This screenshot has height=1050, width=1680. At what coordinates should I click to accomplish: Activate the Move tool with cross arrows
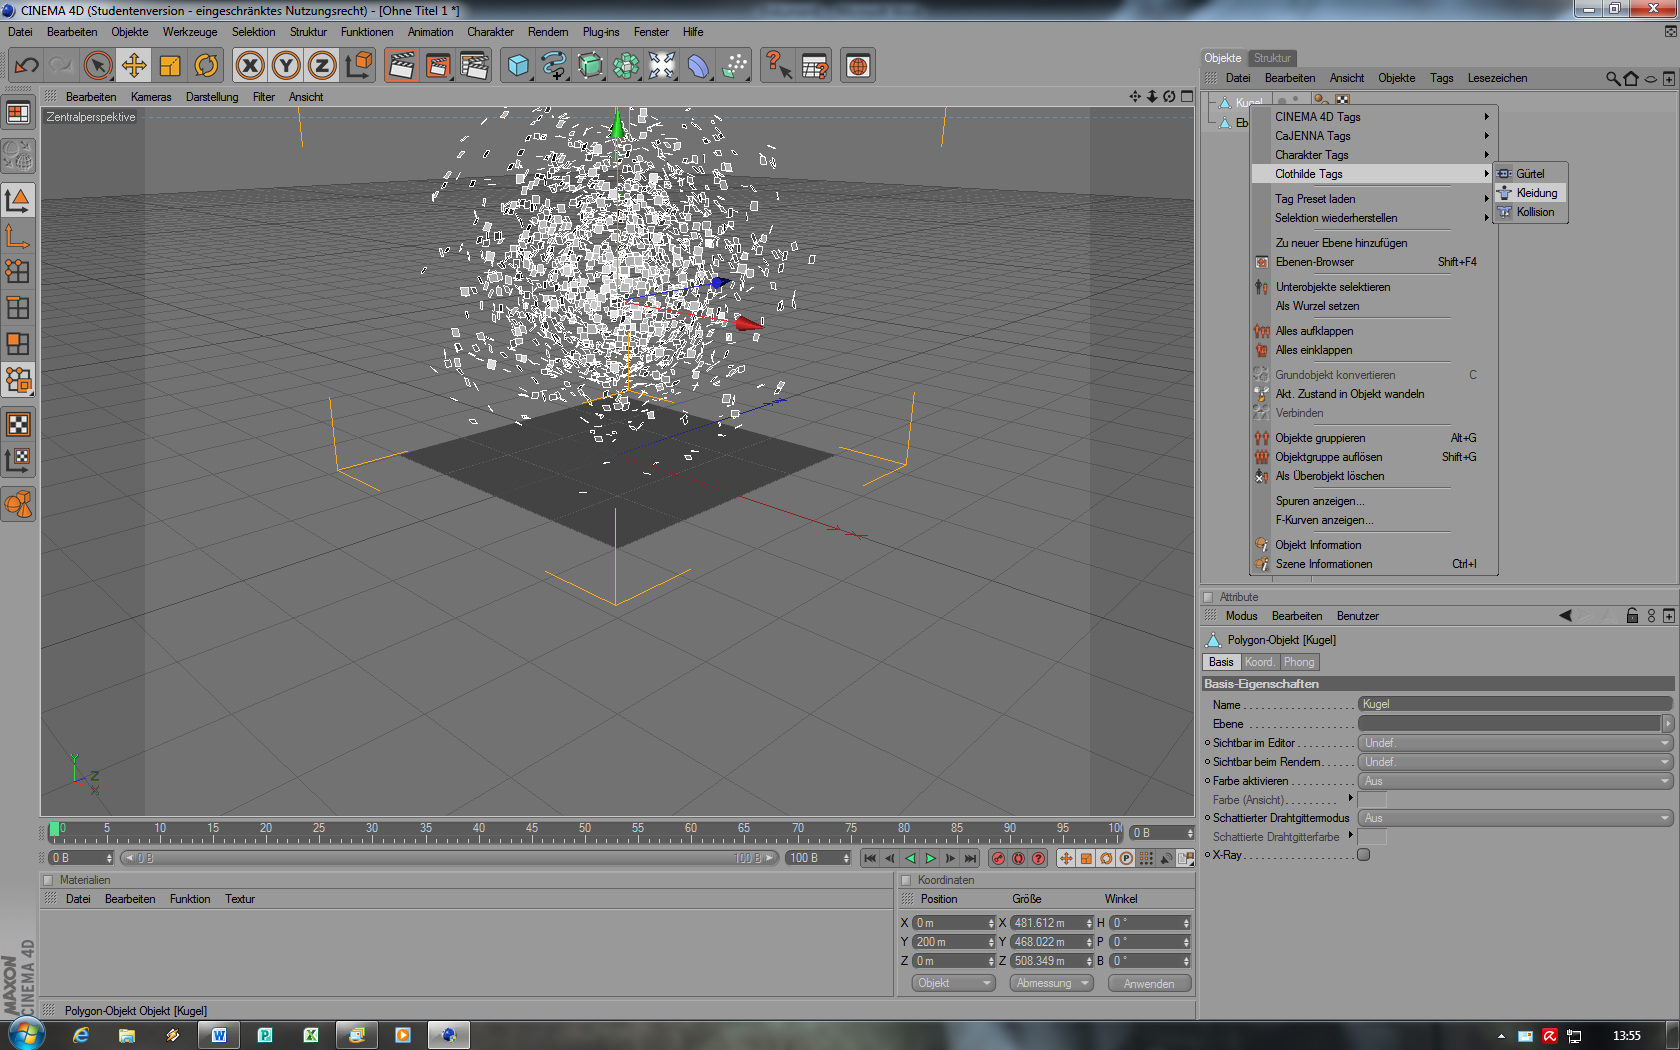click(x=134, y=66)
